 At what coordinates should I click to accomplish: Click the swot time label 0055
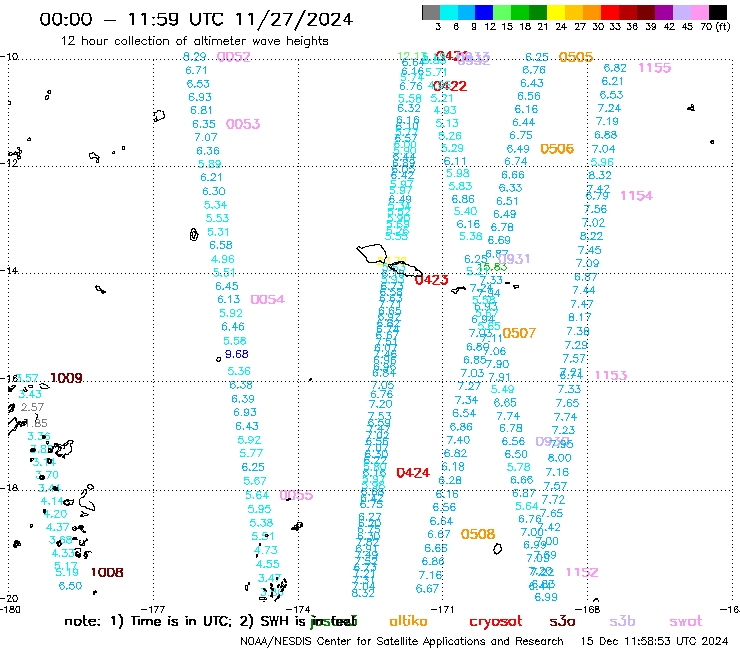coord(296,495)
